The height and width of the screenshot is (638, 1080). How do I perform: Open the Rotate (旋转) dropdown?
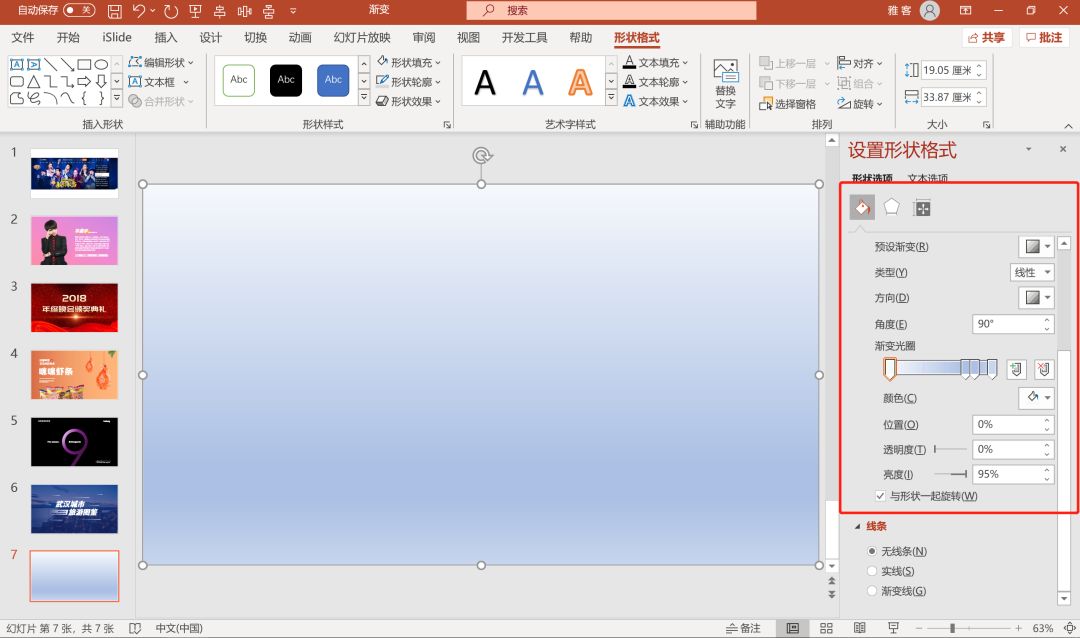860,104
